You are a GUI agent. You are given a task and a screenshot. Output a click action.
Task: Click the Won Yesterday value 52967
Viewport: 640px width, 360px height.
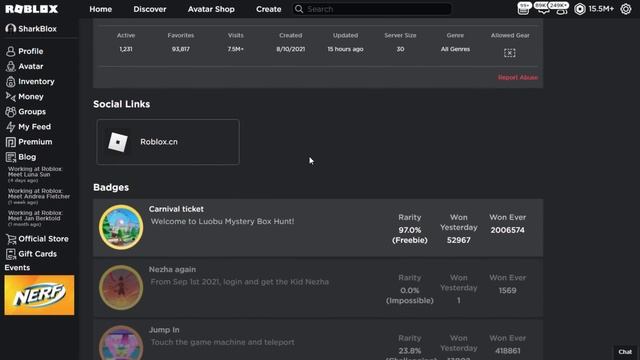tap(458, 240)
